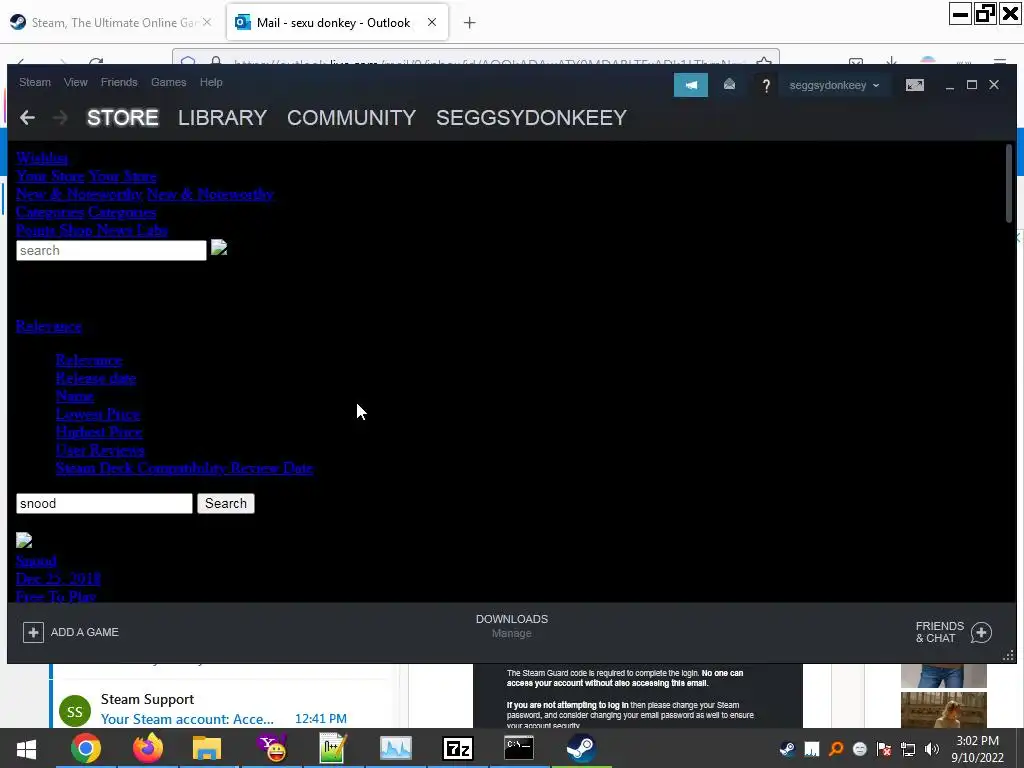Screen dimensions: 1024x768
Task: Sort results by User Reviews
Action: [x=100, y=451]
